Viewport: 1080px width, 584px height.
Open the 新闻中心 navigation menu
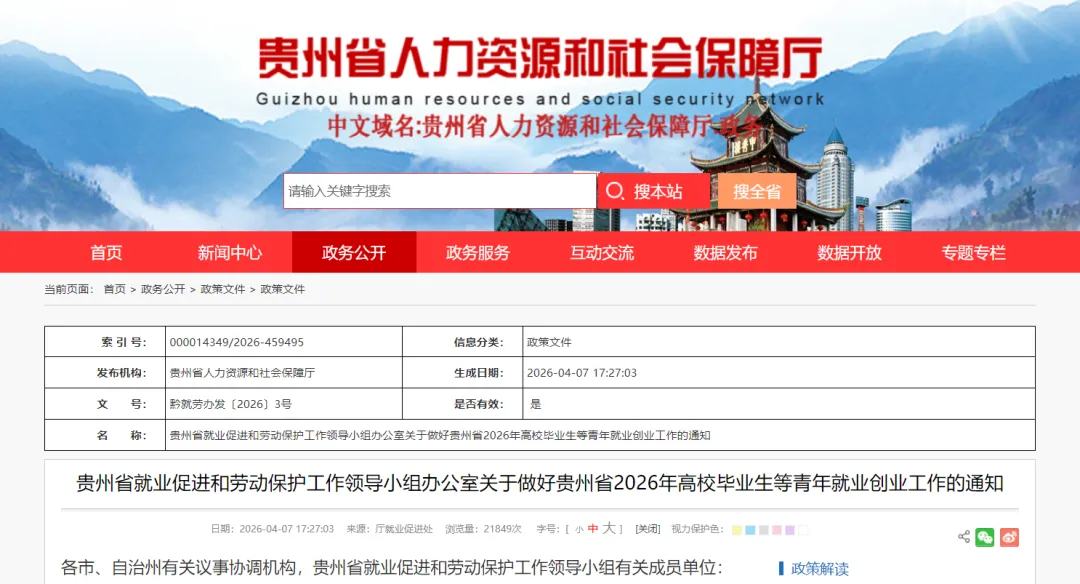click(230, 253)
